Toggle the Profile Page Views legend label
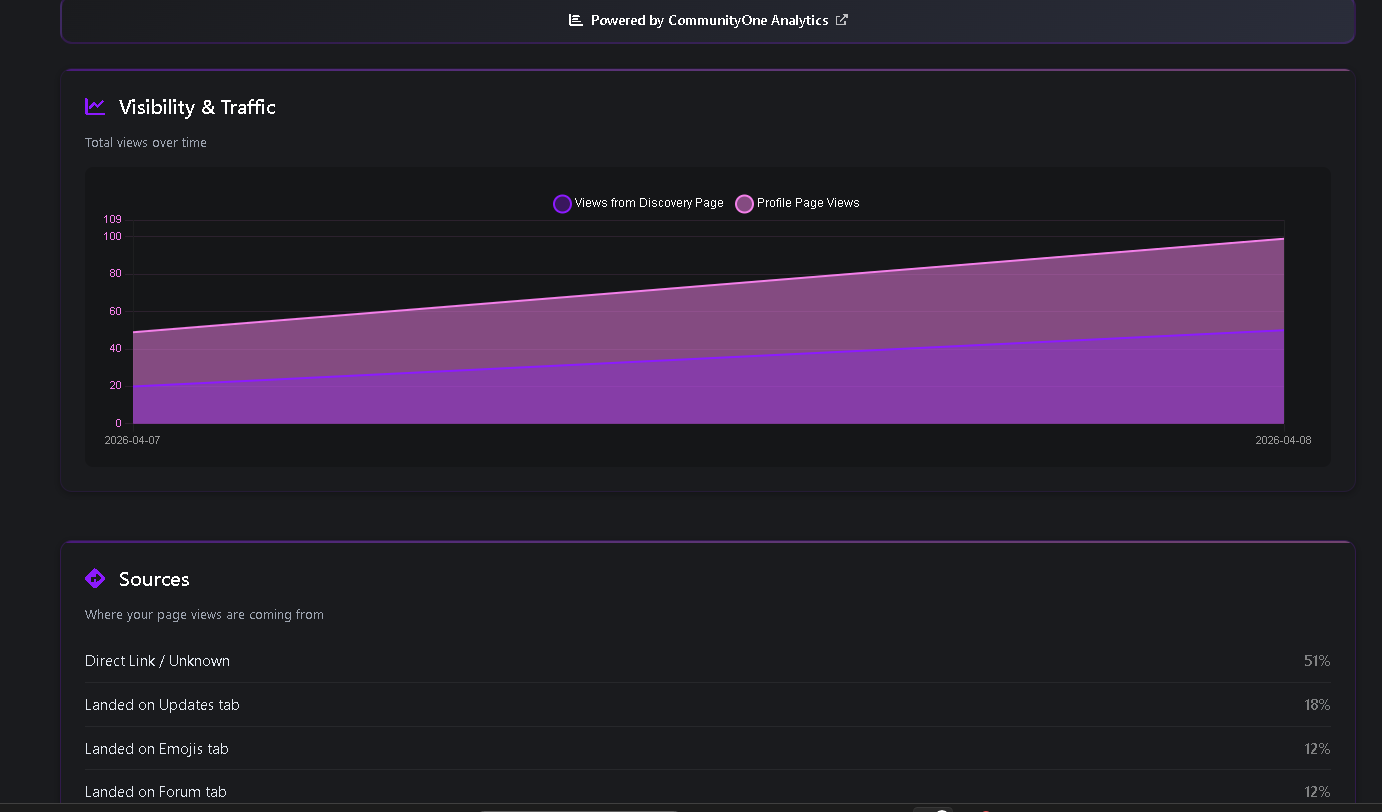The image size is (1382, 812). (808, 203)
